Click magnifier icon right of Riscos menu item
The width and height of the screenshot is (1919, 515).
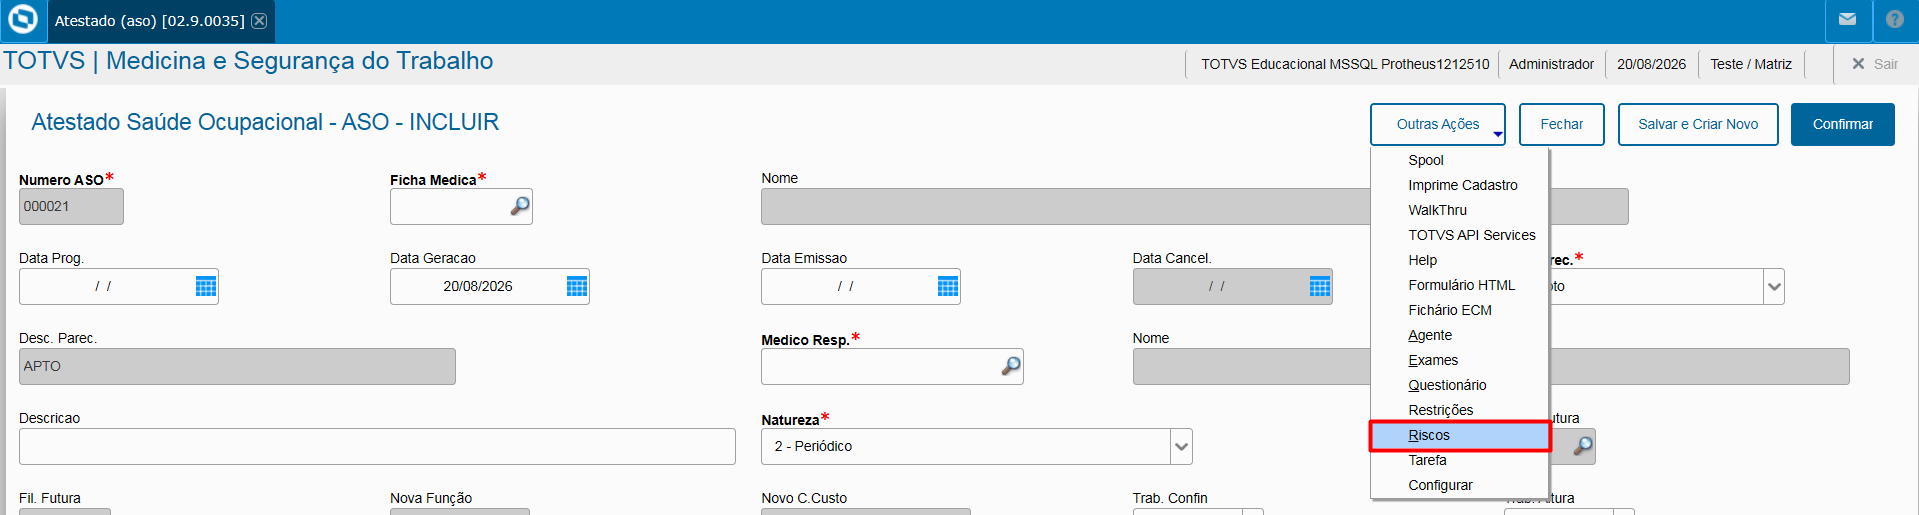1583,446
